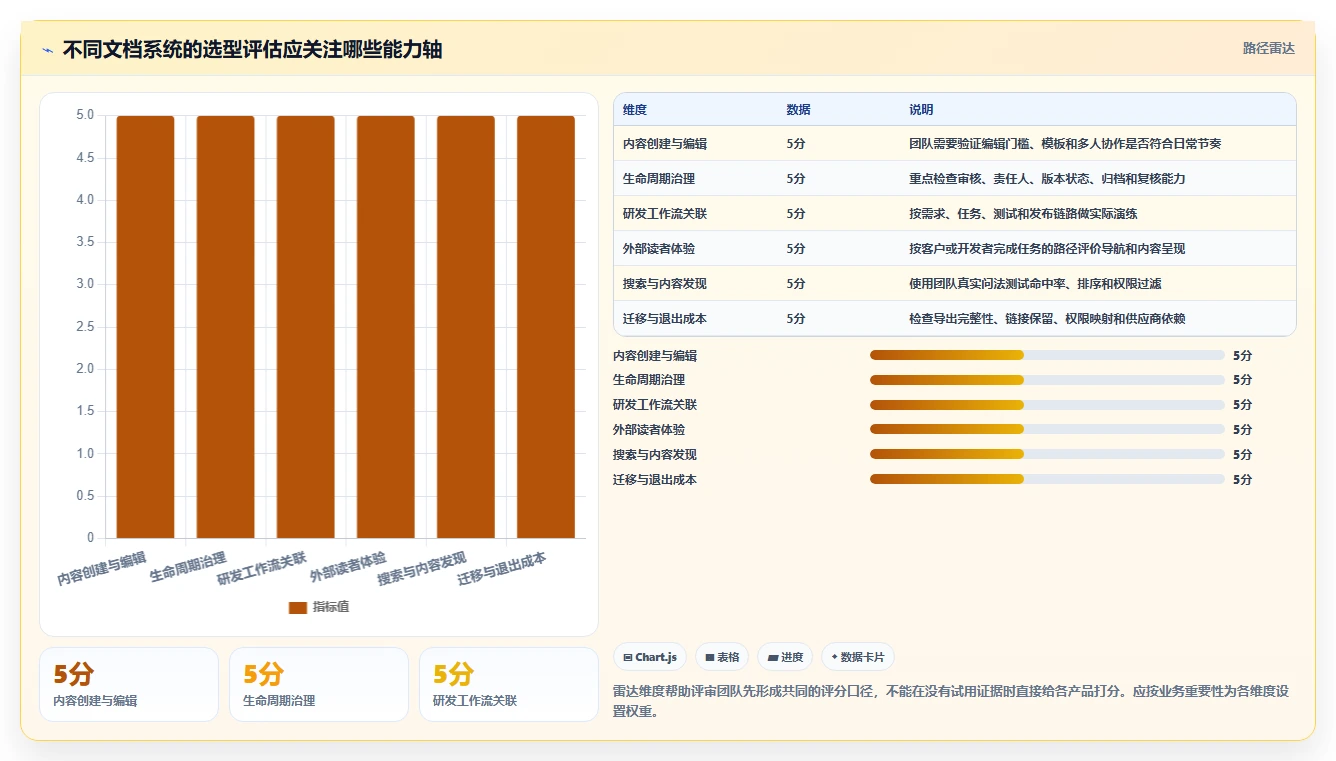Click the 内容创建与编辑 5分 data card
Image resolution: width=1336 pixels, height=761 pixels.
click(129, 684)
